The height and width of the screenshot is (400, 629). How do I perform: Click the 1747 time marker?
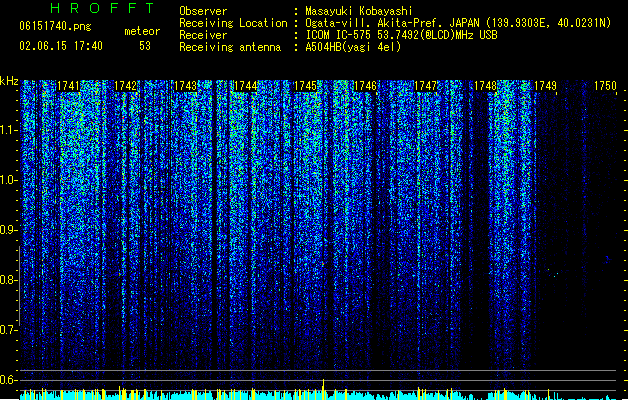tap(425, 86)
